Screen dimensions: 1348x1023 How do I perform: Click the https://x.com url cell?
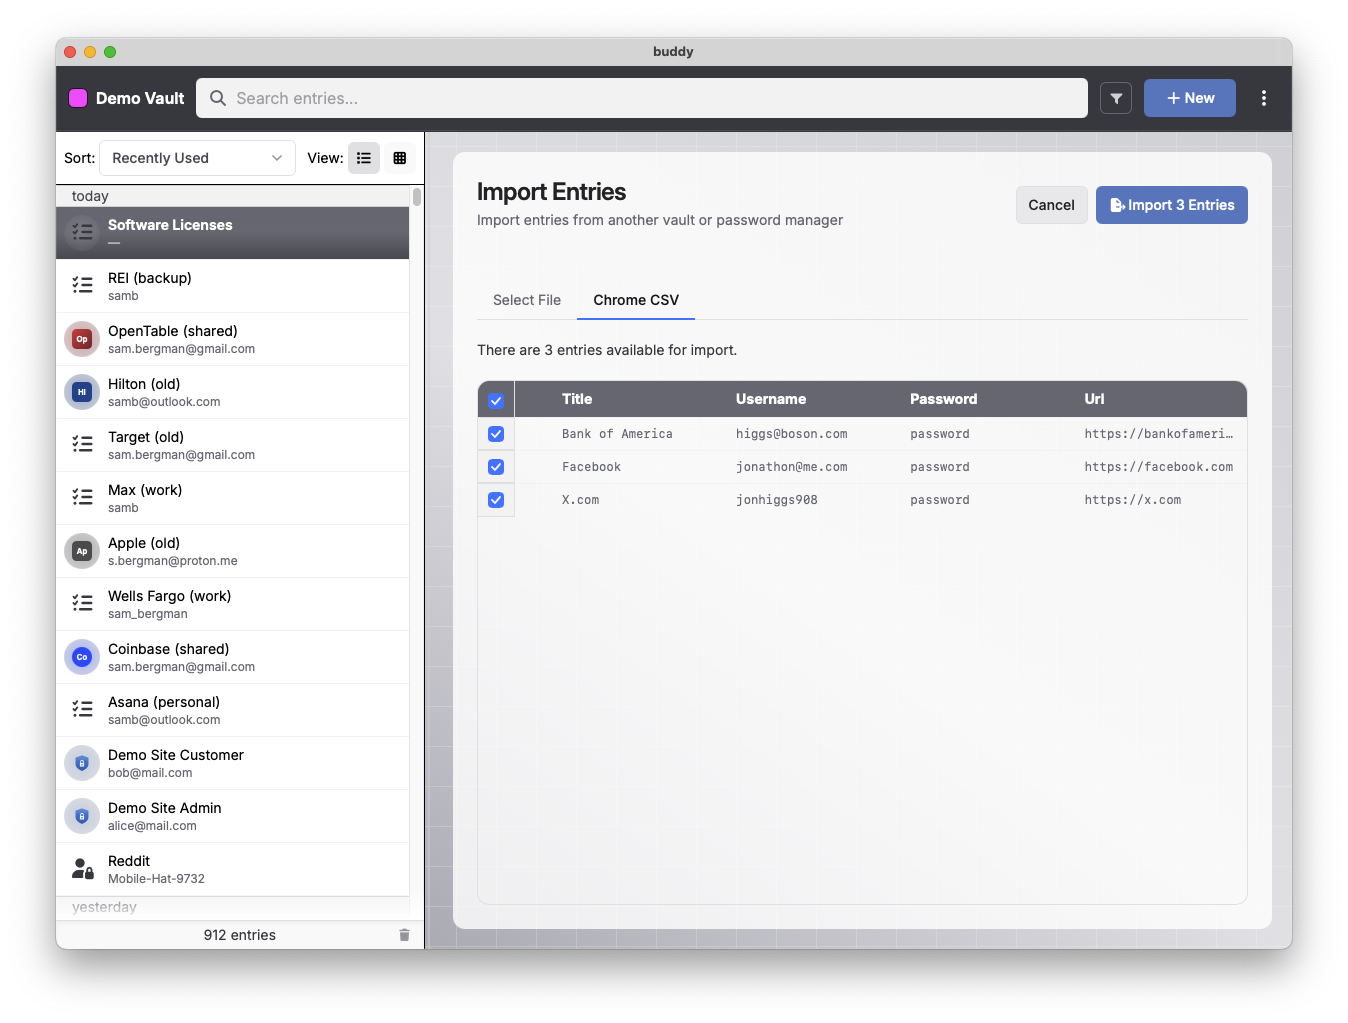click(1132, 500)
